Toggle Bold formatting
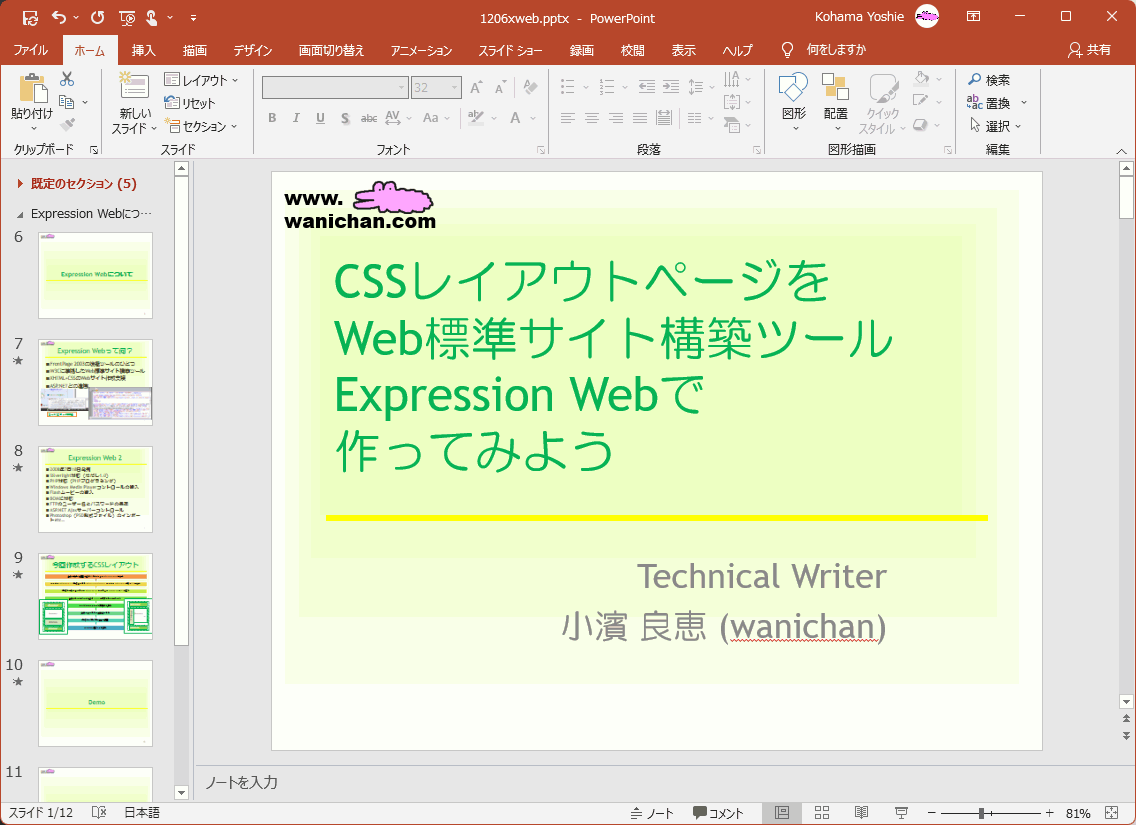 (x=272, y=117)
